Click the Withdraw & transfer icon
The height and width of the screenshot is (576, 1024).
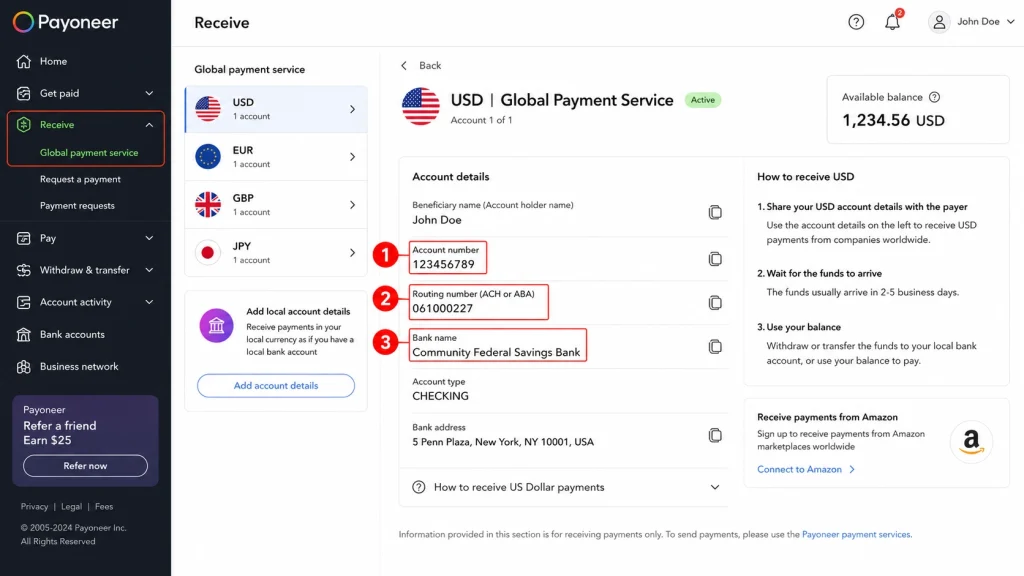[24, 270]
